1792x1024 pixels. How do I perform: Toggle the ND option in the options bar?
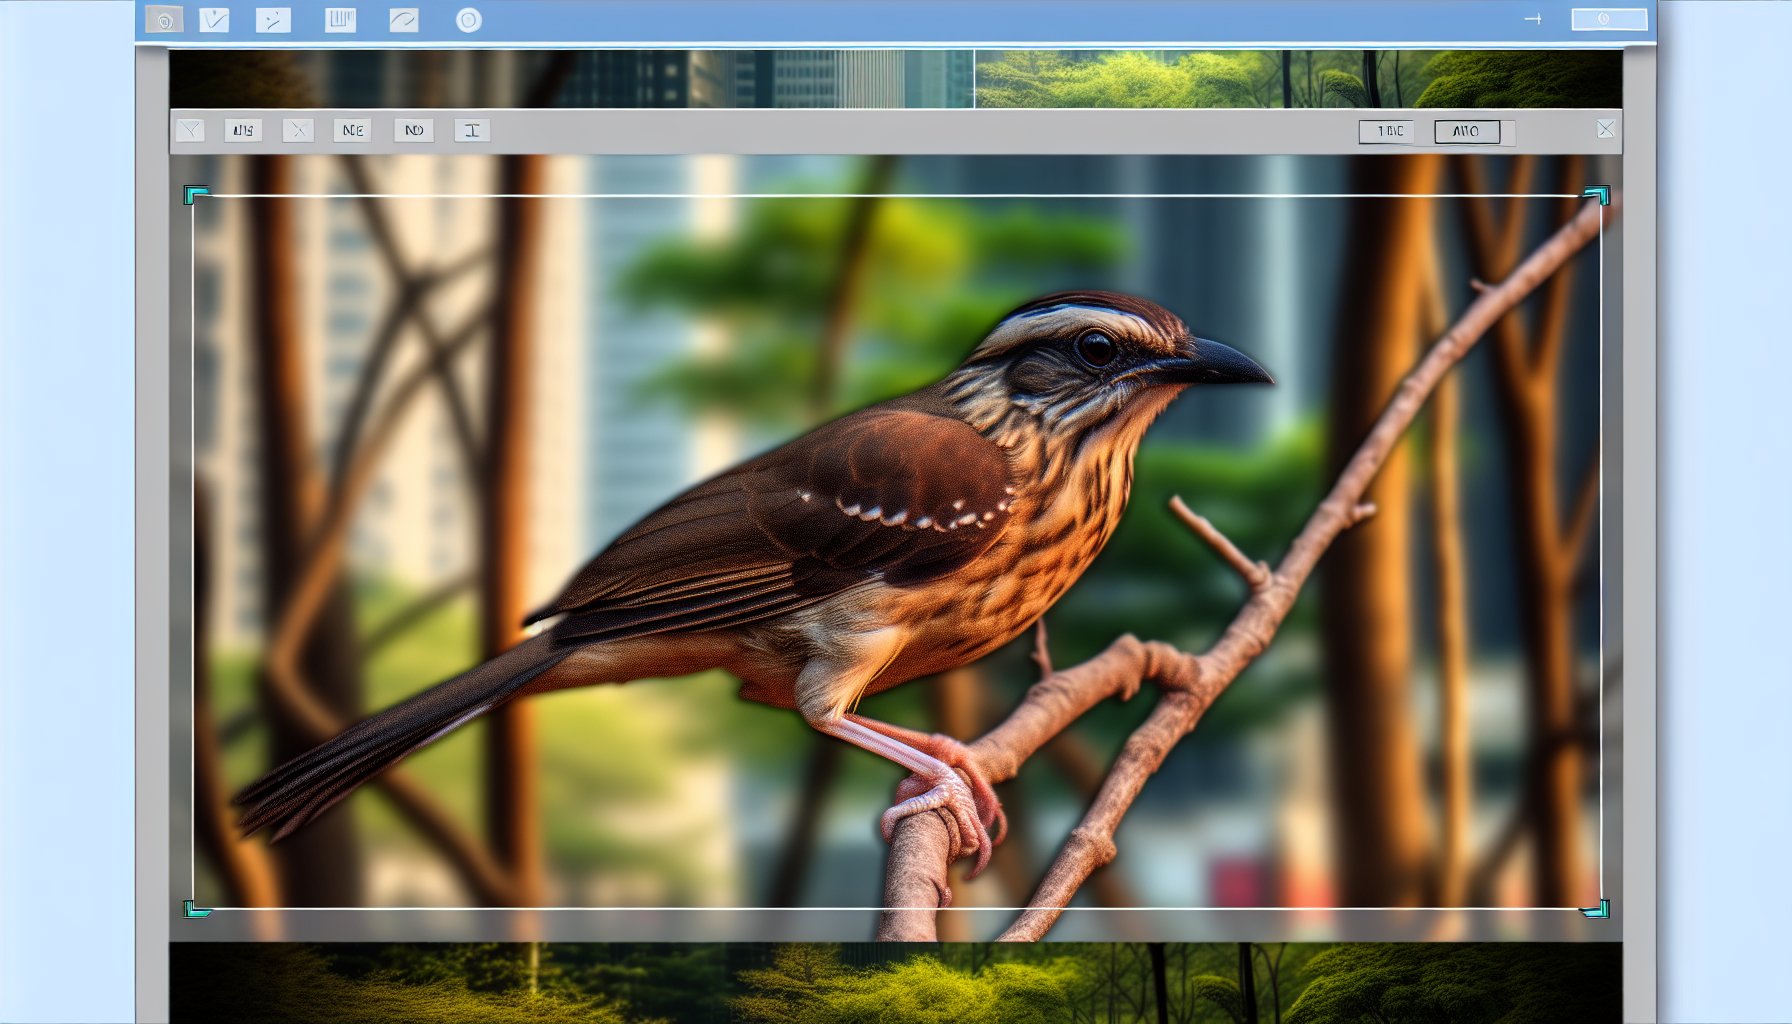[413, 130]
